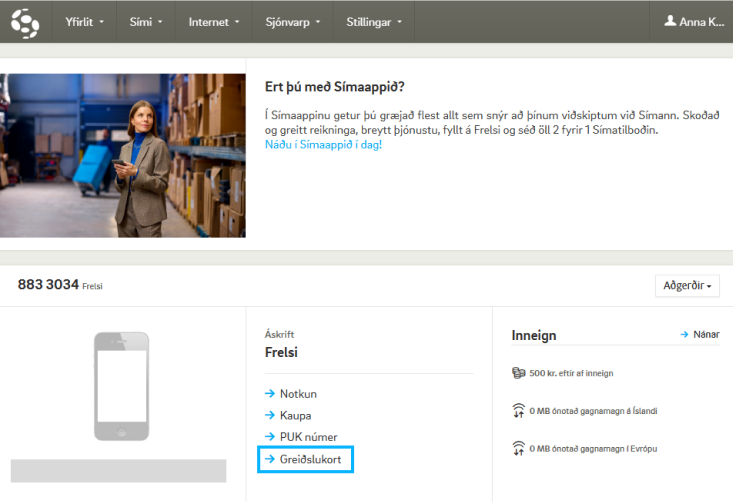Click the dropdown caret next to Sími

(x=160, y=22)
